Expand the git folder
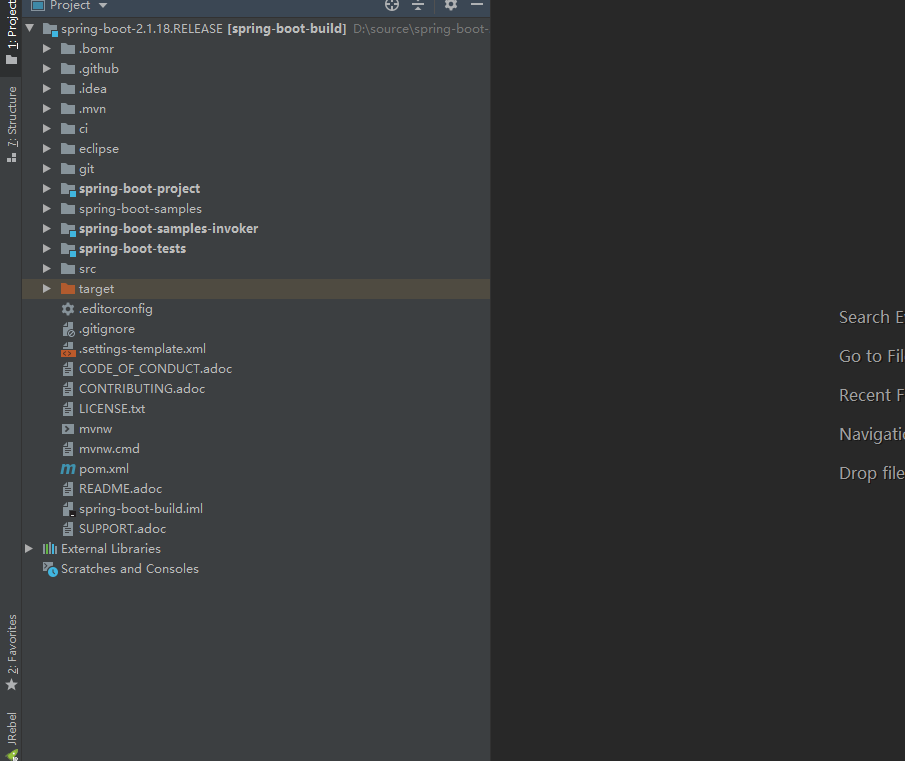 pos(47,168)
